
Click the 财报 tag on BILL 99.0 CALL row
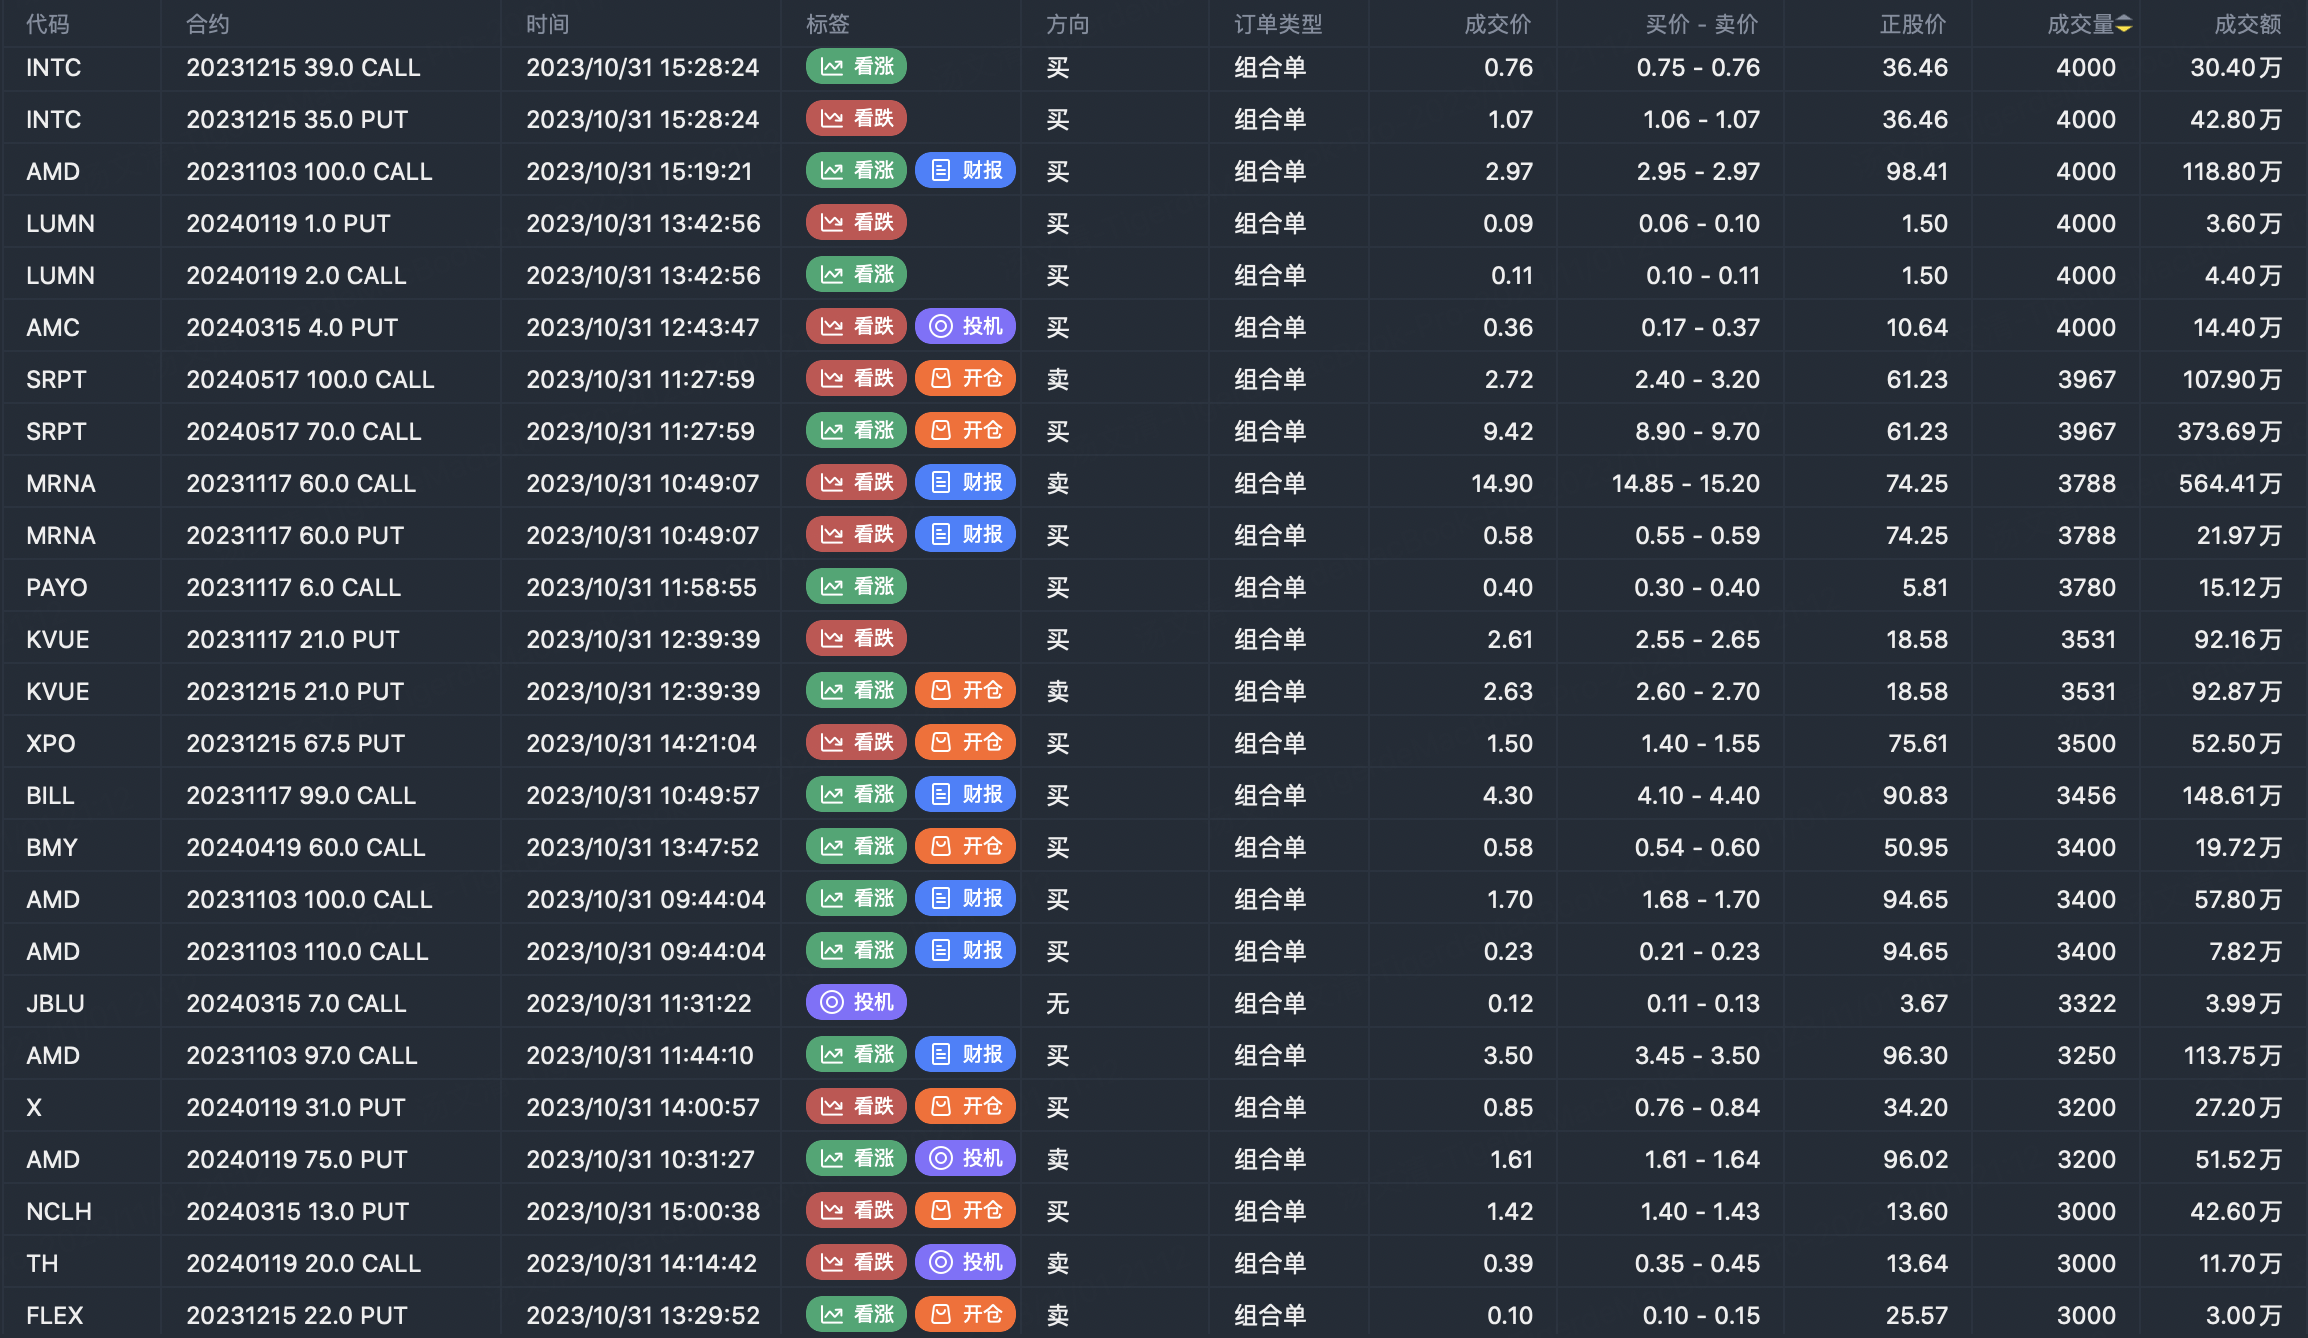[x=965, y=795]
